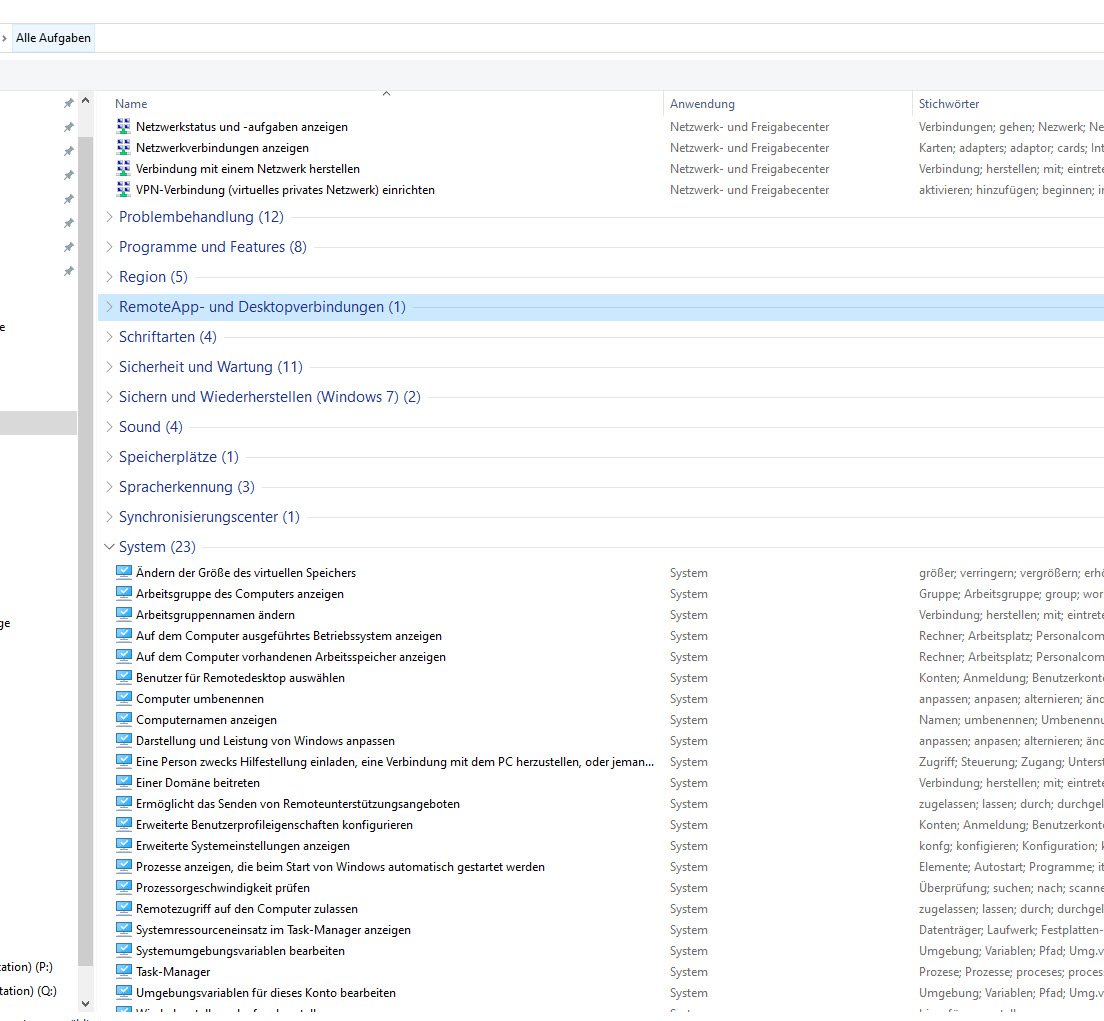
Task: Open 'Erweiterte Systemeinstellungen anzeigen' task
Action: click(x=243, y=846)
